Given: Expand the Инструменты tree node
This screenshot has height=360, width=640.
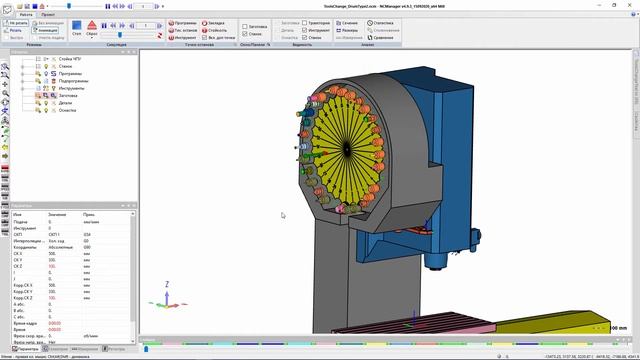Looking at the screenshot, I should [22, 88].
